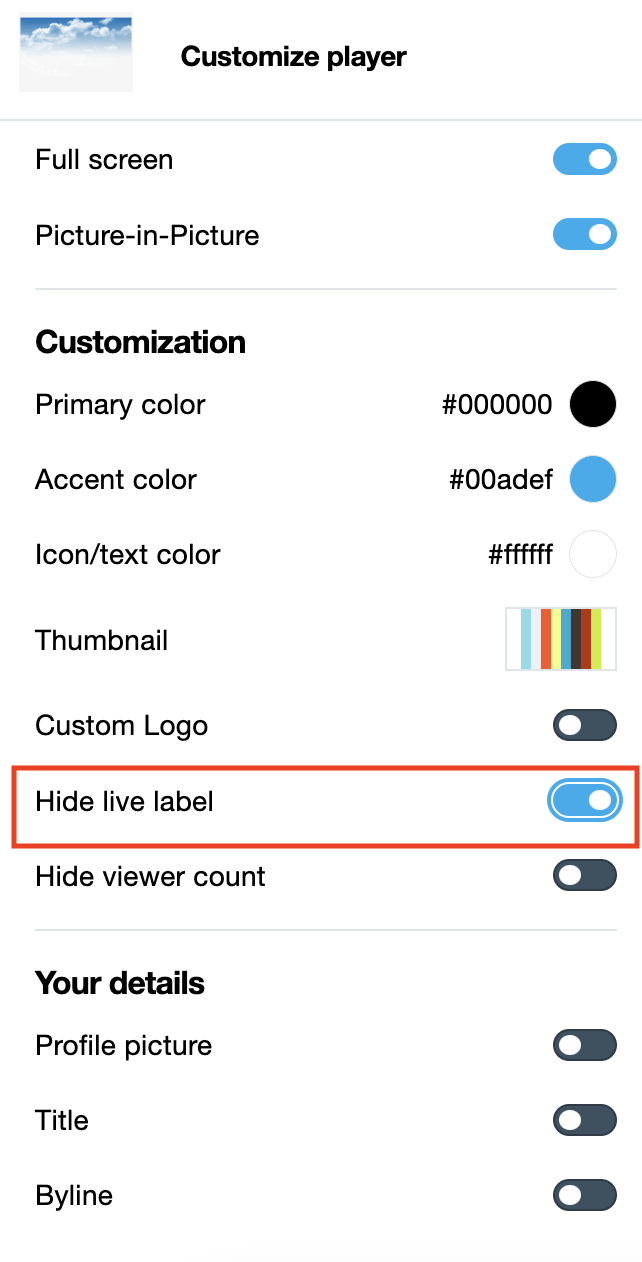The image size is (642, 1262).
Task: Turn off Hide live label switch
Action: (x=585, y=801)
